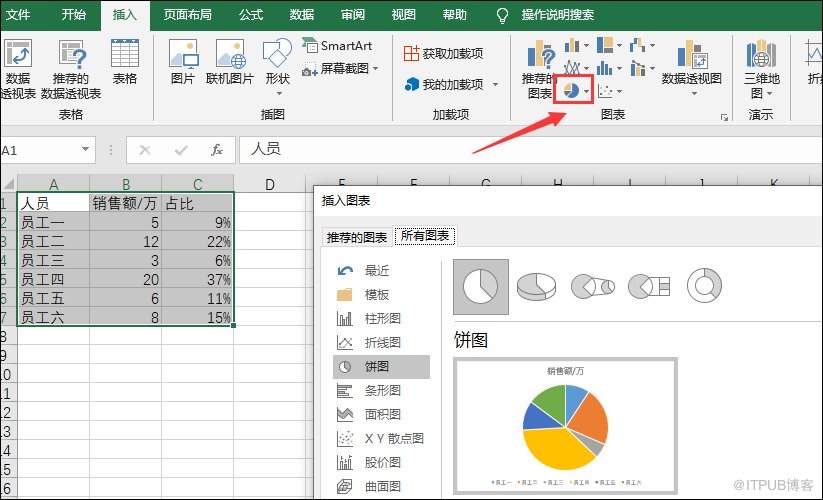Click the PivotChart (数据透视图) icon
Screen dimensions: 823x500
[691, 64]
